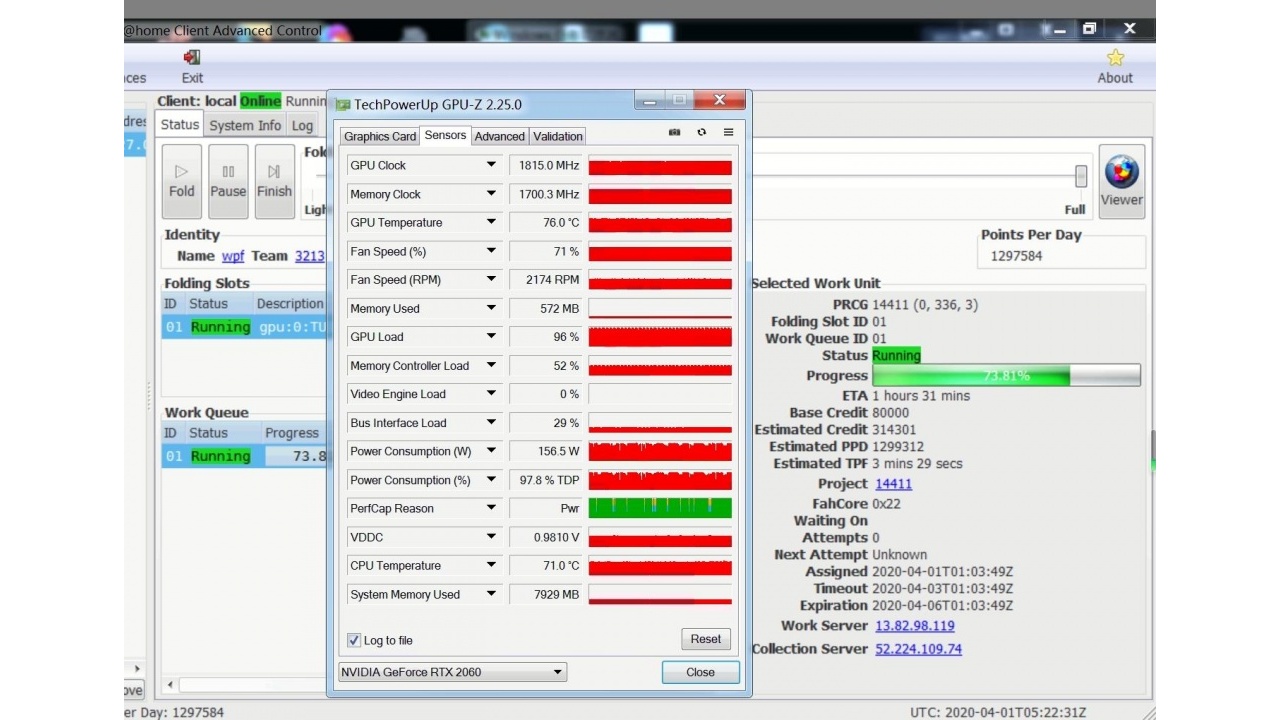Switch to the Graphics Card tab

point(380,136)
